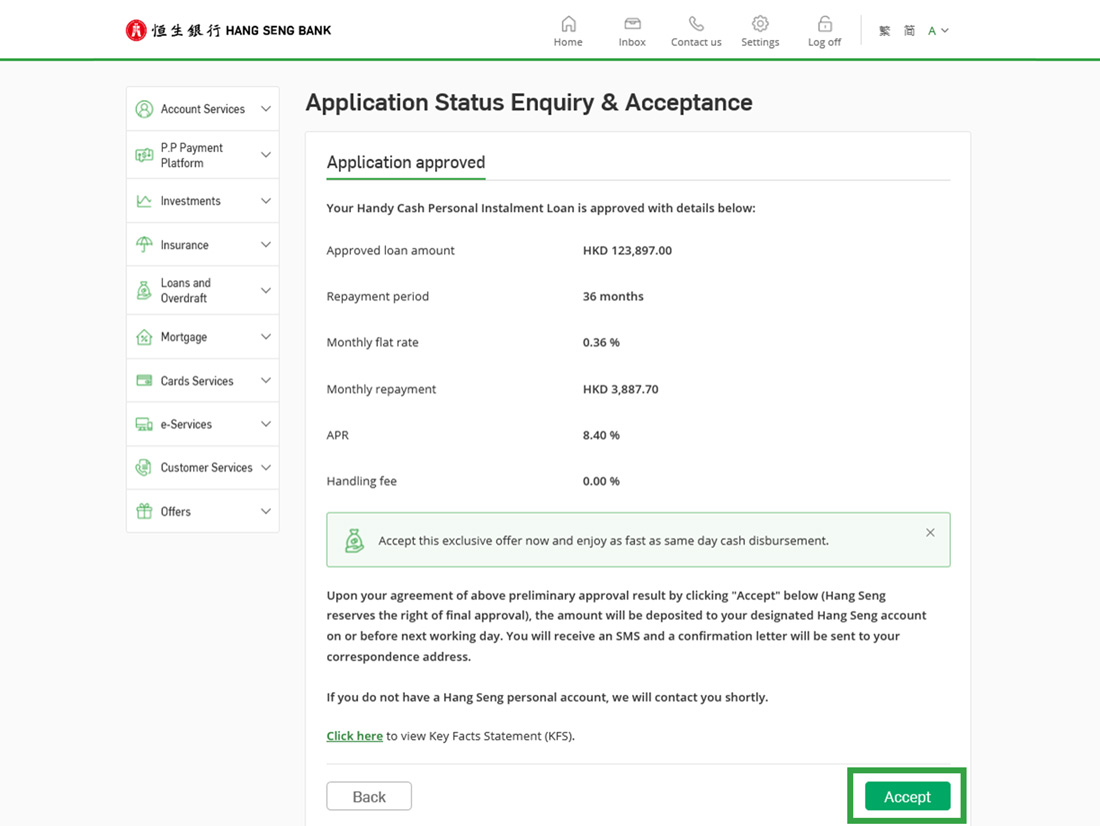Image resolution: width=1100 pixels, height=826 pixels.
Task: Expand P.P Payment Platform chevron
Action: (266, 155)
